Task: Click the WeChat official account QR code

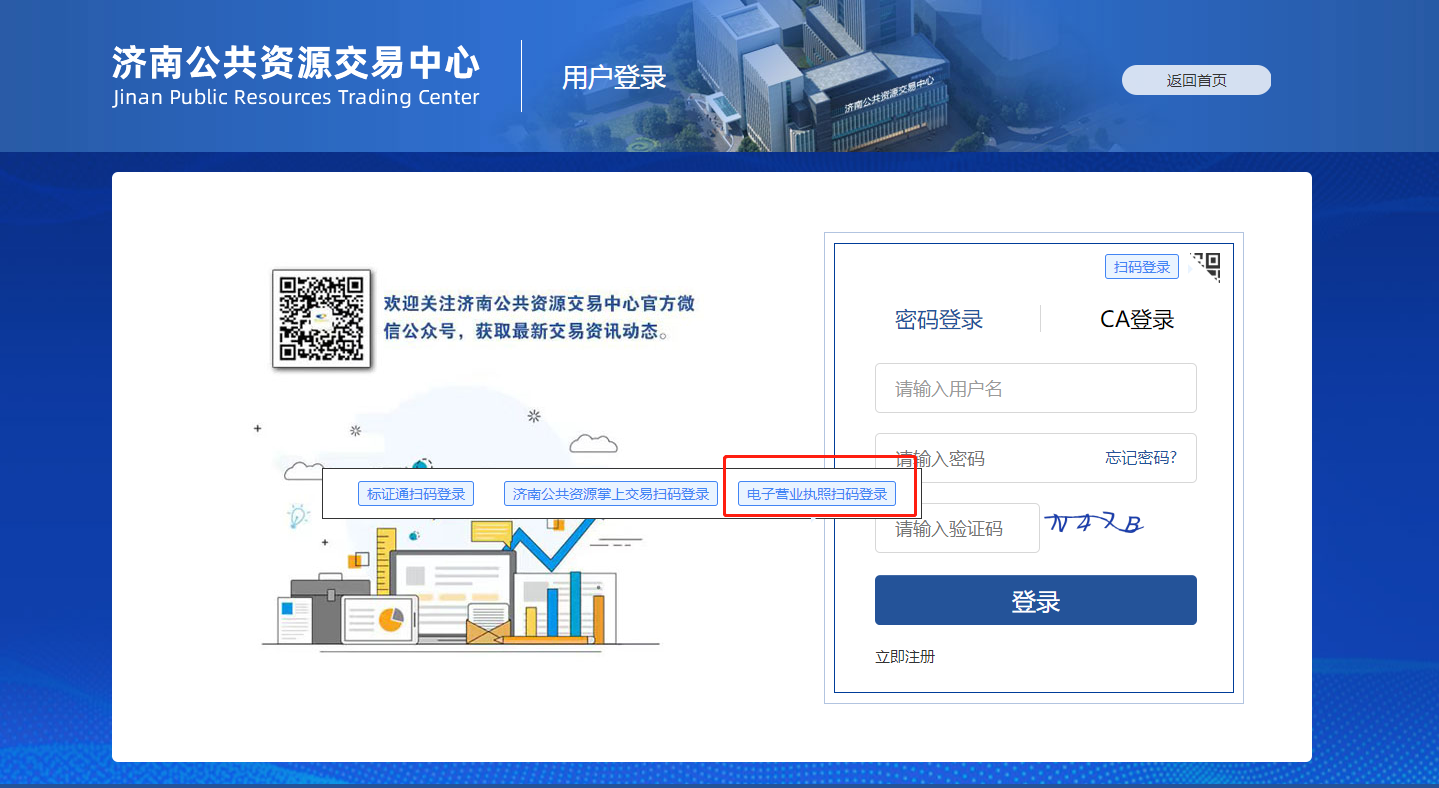Action: tap(322, 319)
